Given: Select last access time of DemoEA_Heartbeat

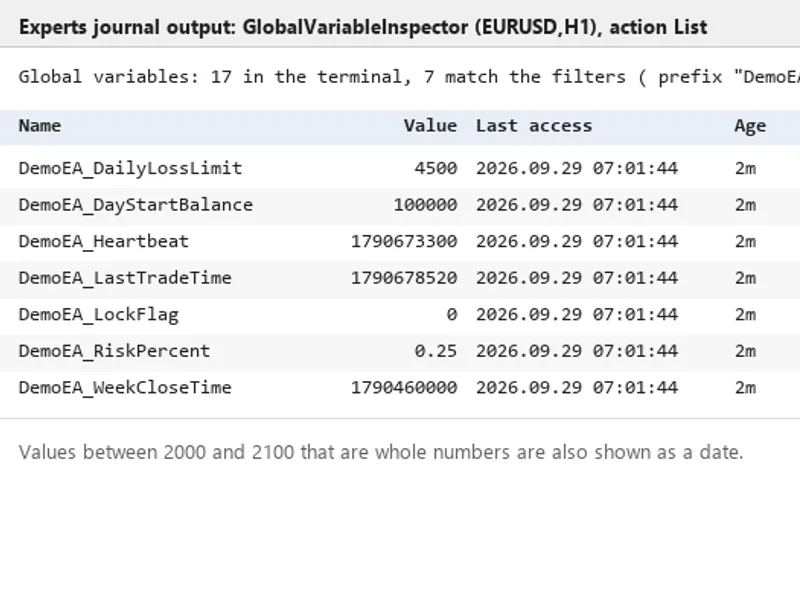Looking at the screenshot, I should 577,241.
